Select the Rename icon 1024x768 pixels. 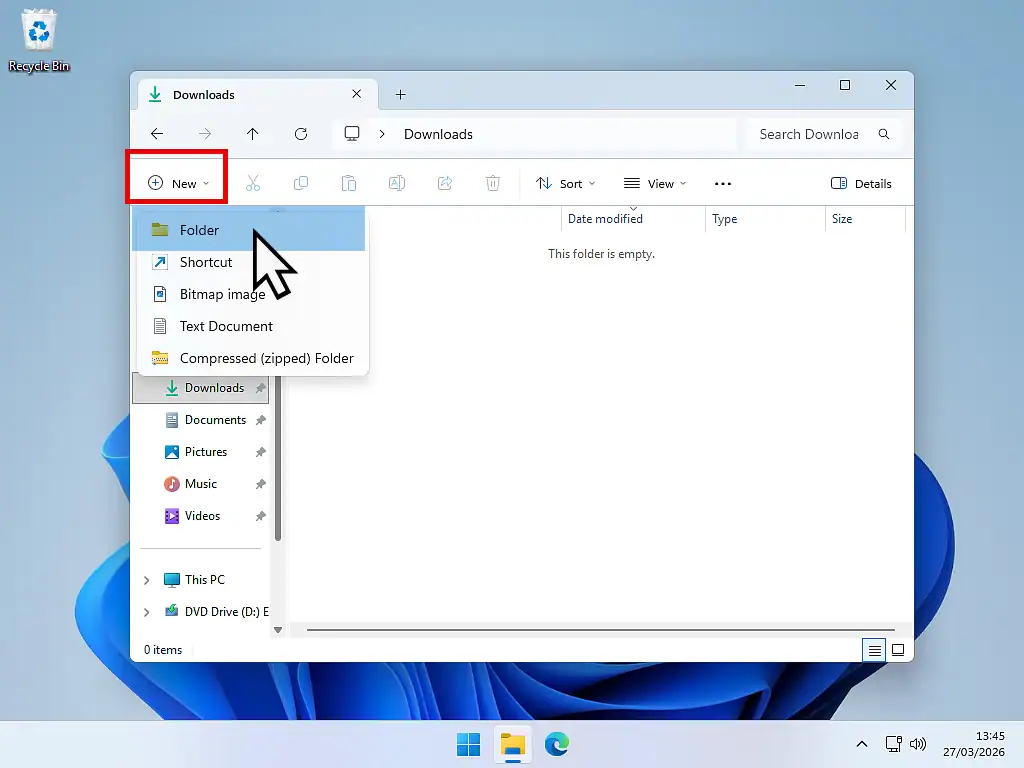click(x=396, y=182)
